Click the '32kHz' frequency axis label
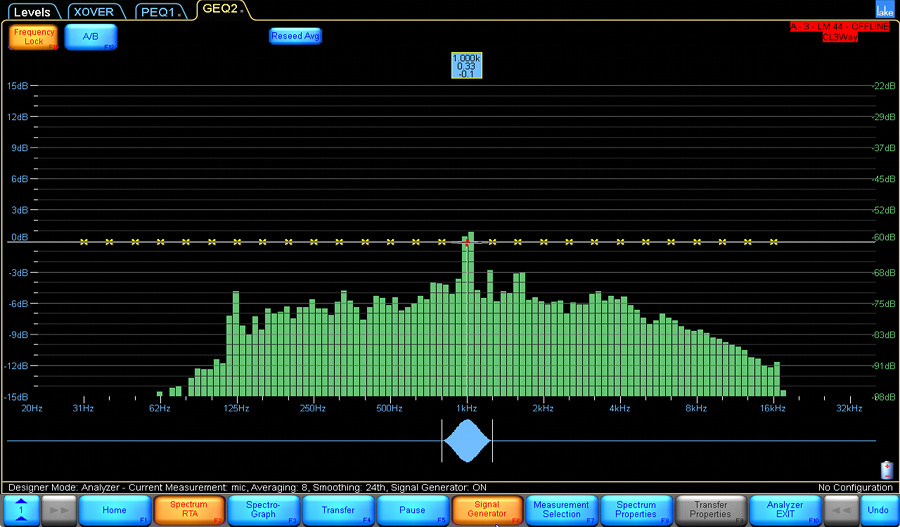The image size is (900, 527). point(849,409)
